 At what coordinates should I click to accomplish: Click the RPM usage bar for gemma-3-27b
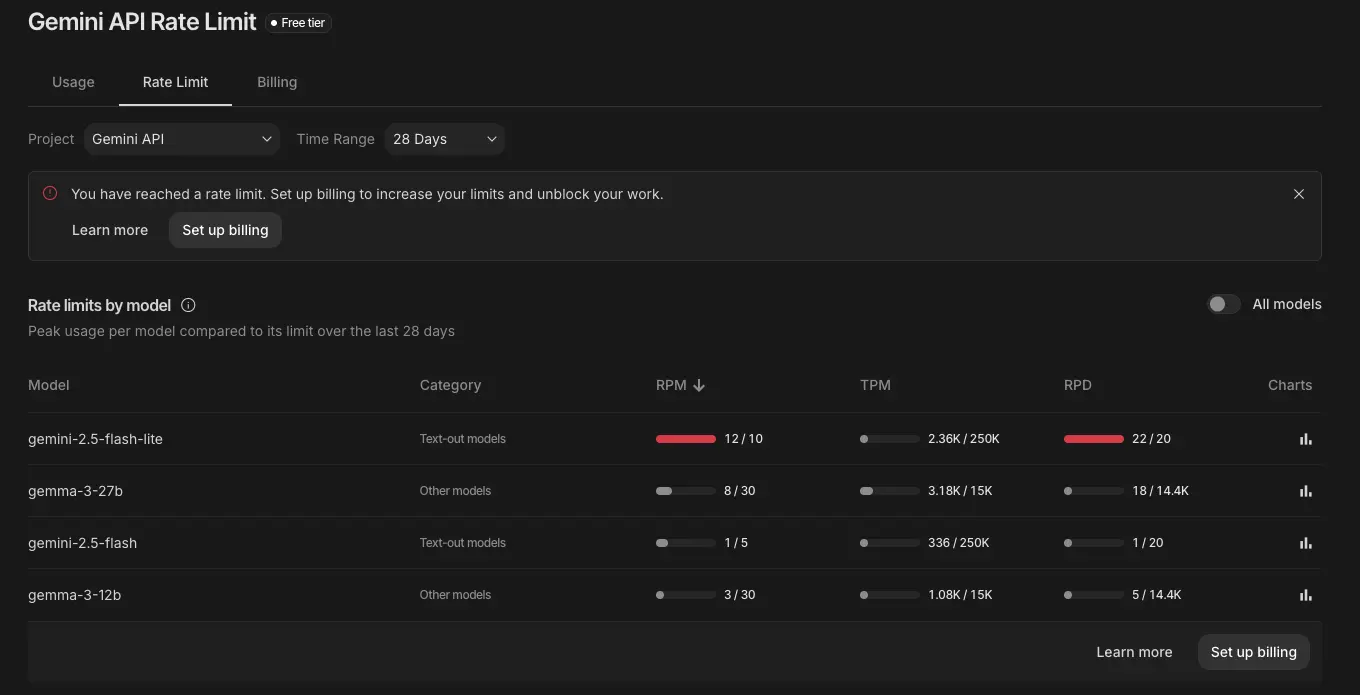(x=686, y=491)
